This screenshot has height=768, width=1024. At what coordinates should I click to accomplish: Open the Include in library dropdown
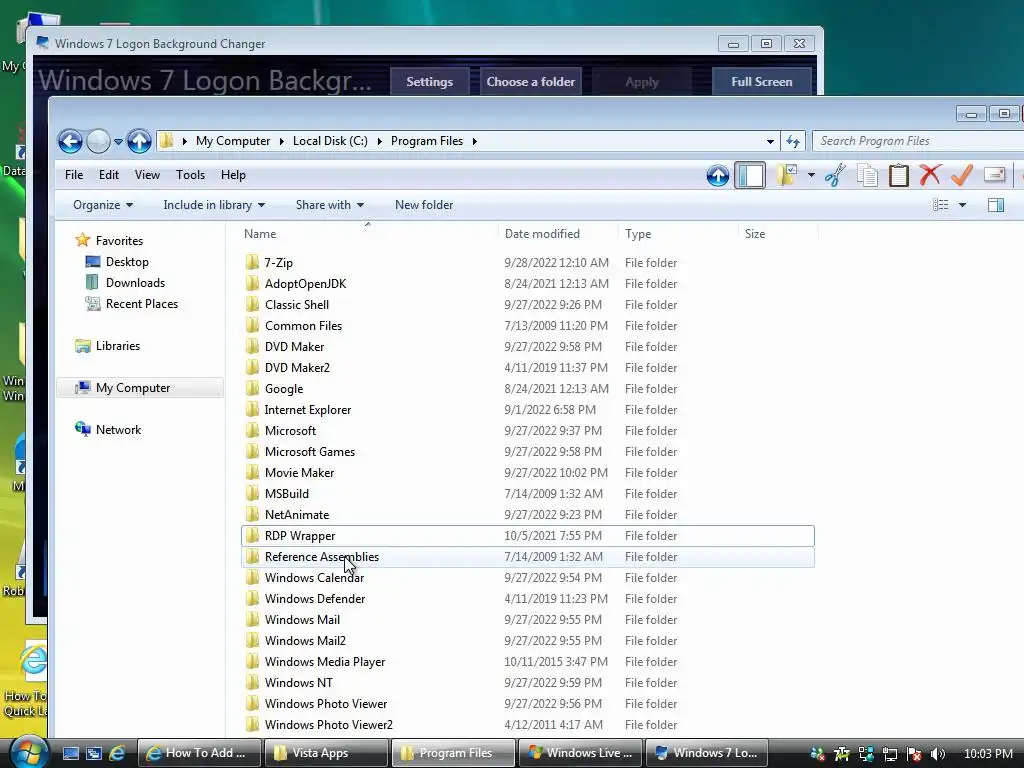click(214, 205)
